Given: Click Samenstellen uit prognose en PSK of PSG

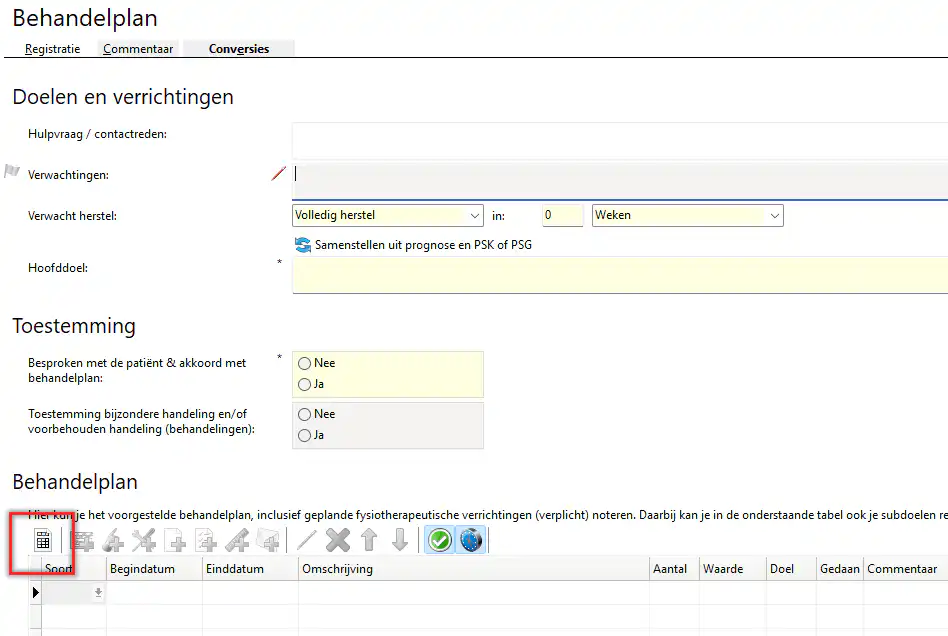Looking at the screenshot, I should (423, 245).
